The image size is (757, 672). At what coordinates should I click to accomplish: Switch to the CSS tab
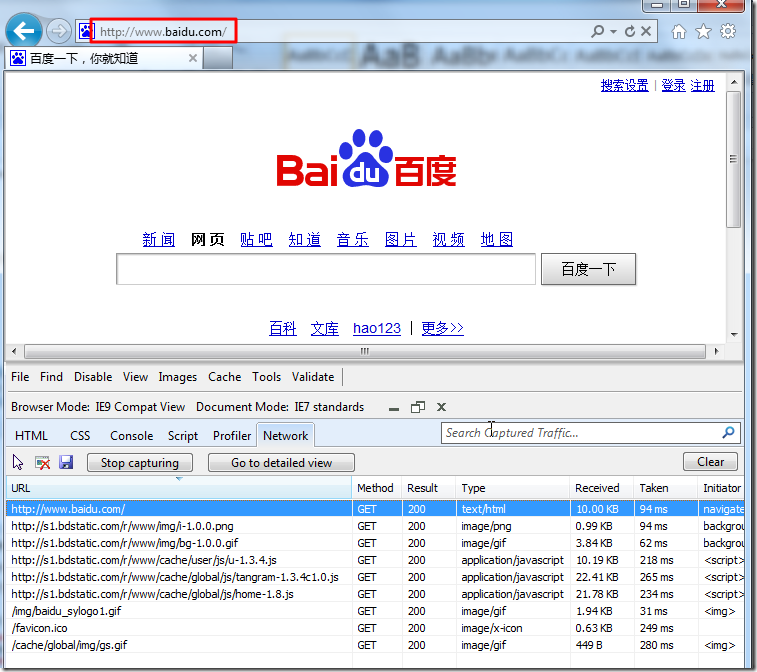pos(80,436)
